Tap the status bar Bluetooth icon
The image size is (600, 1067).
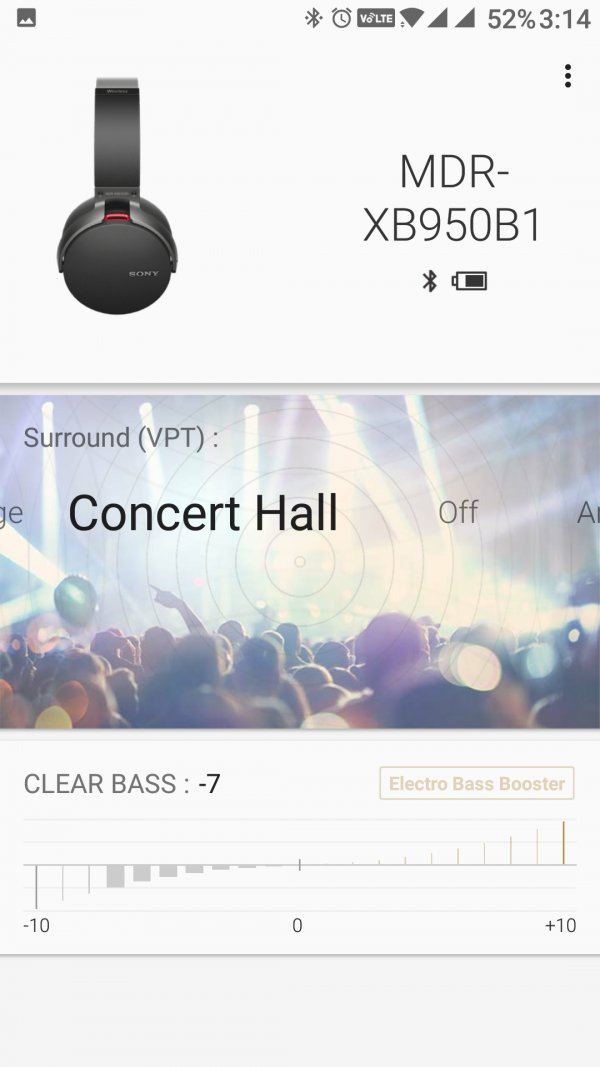coord(313,18)
